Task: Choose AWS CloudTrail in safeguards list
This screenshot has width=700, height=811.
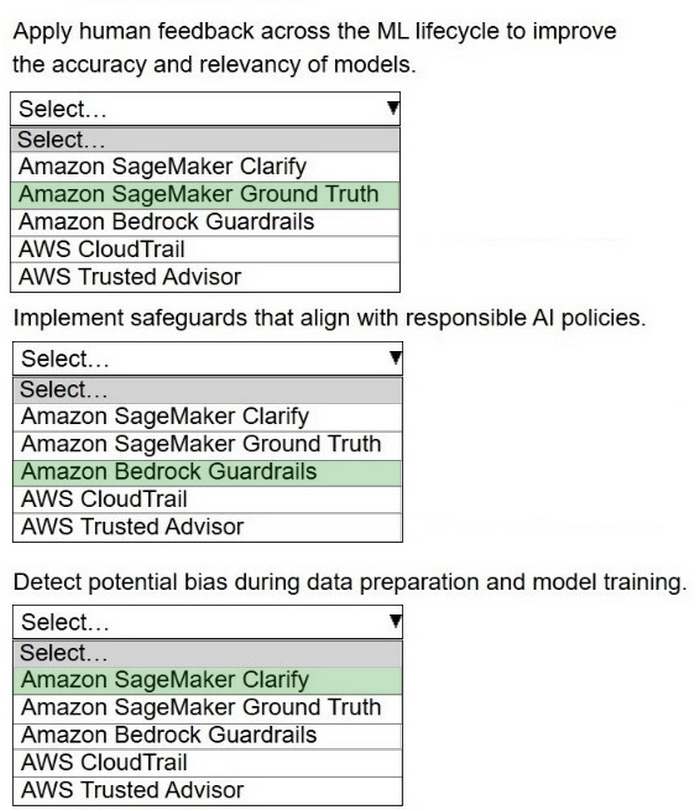Action: point(104,498)
